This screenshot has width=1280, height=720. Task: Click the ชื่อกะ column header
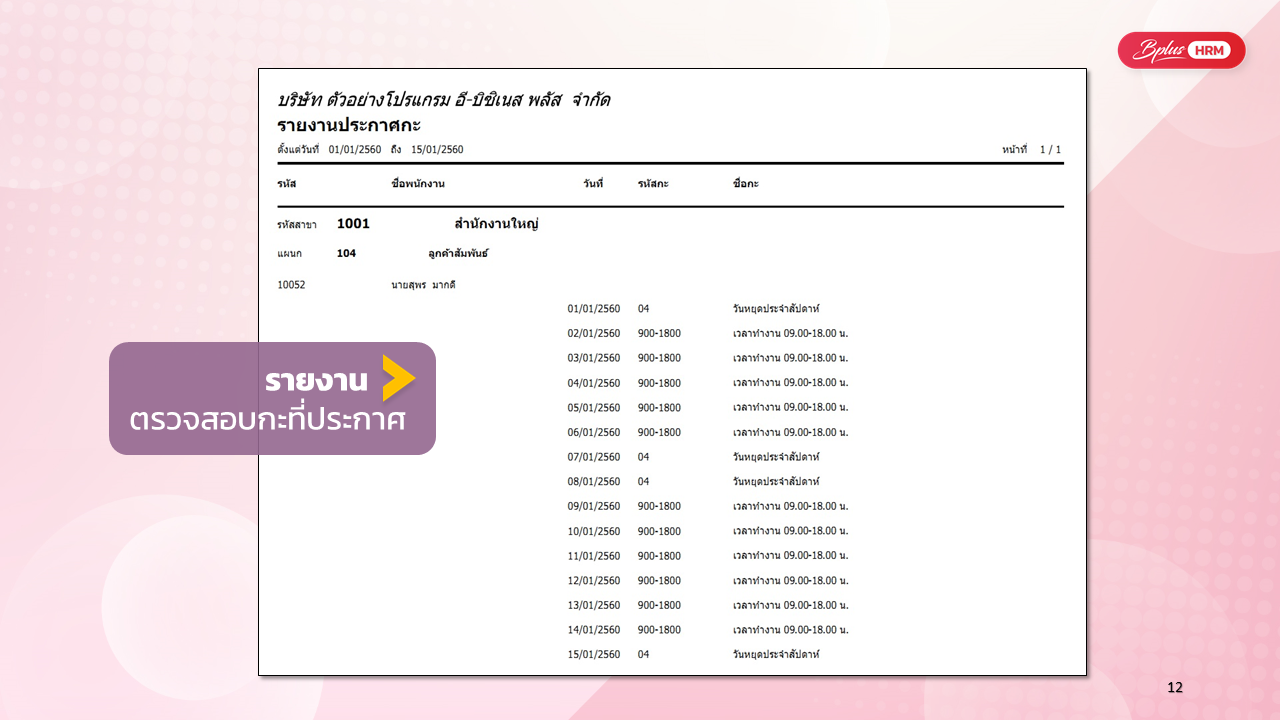click(x=745, y=184)
